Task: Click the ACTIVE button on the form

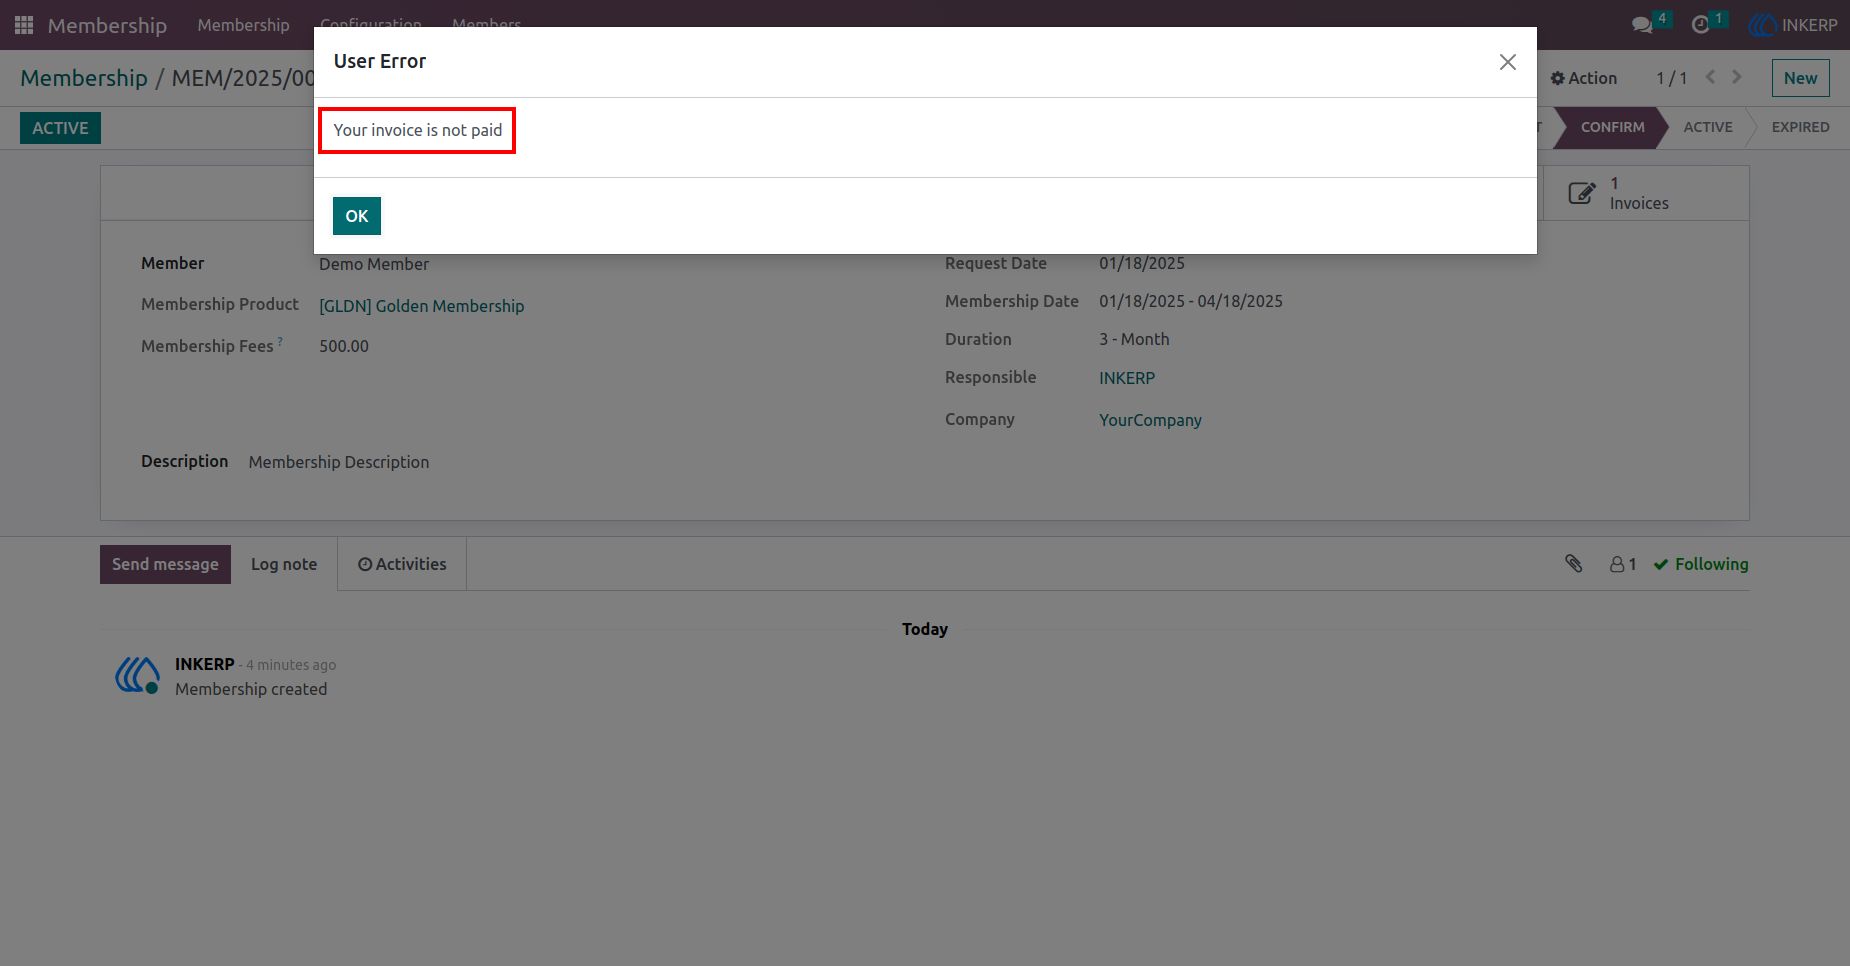Action: click(x=60, y=128)
